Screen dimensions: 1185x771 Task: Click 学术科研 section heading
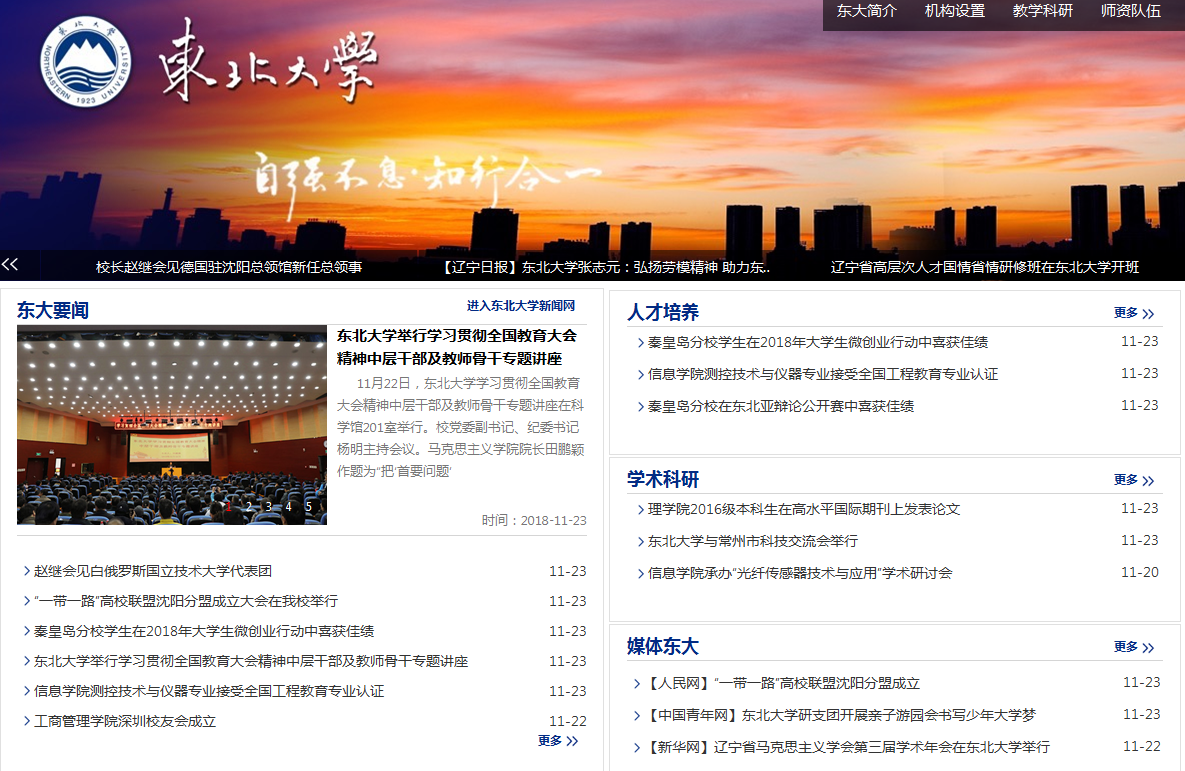[x=663, y=479]
